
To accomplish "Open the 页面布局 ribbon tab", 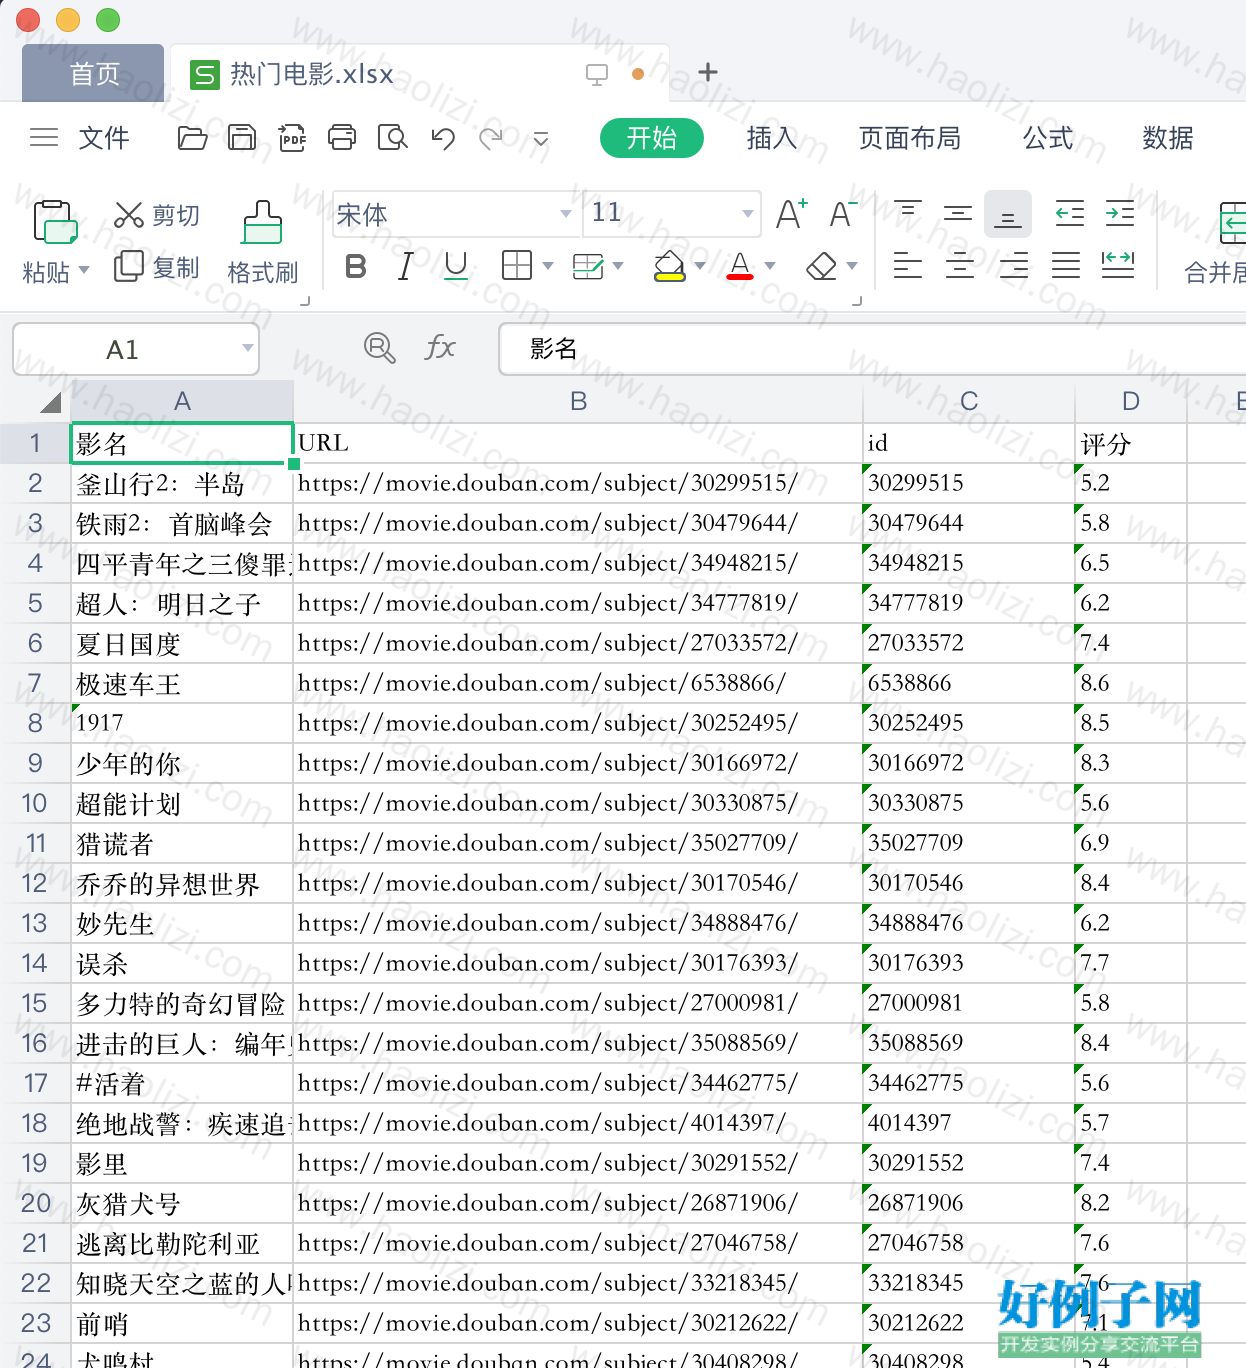I will tap(910, 138).
